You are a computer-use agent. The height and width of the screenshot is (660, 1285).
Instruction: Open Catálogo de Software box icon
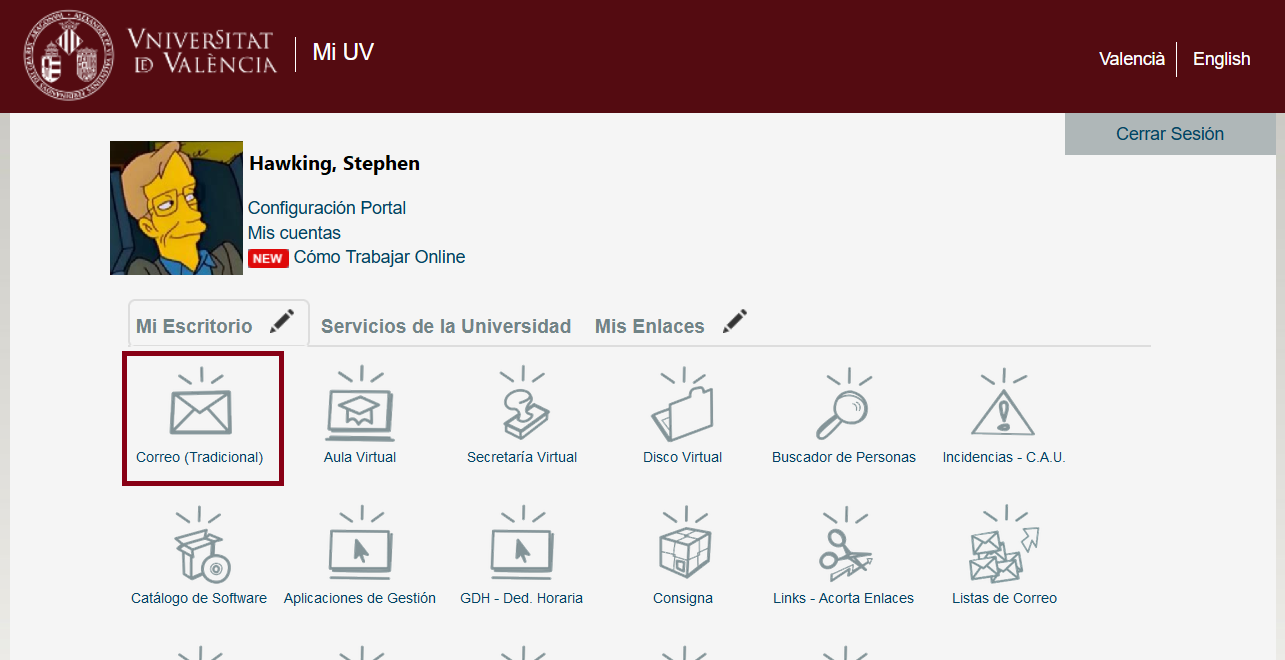(x=199, y=553)
